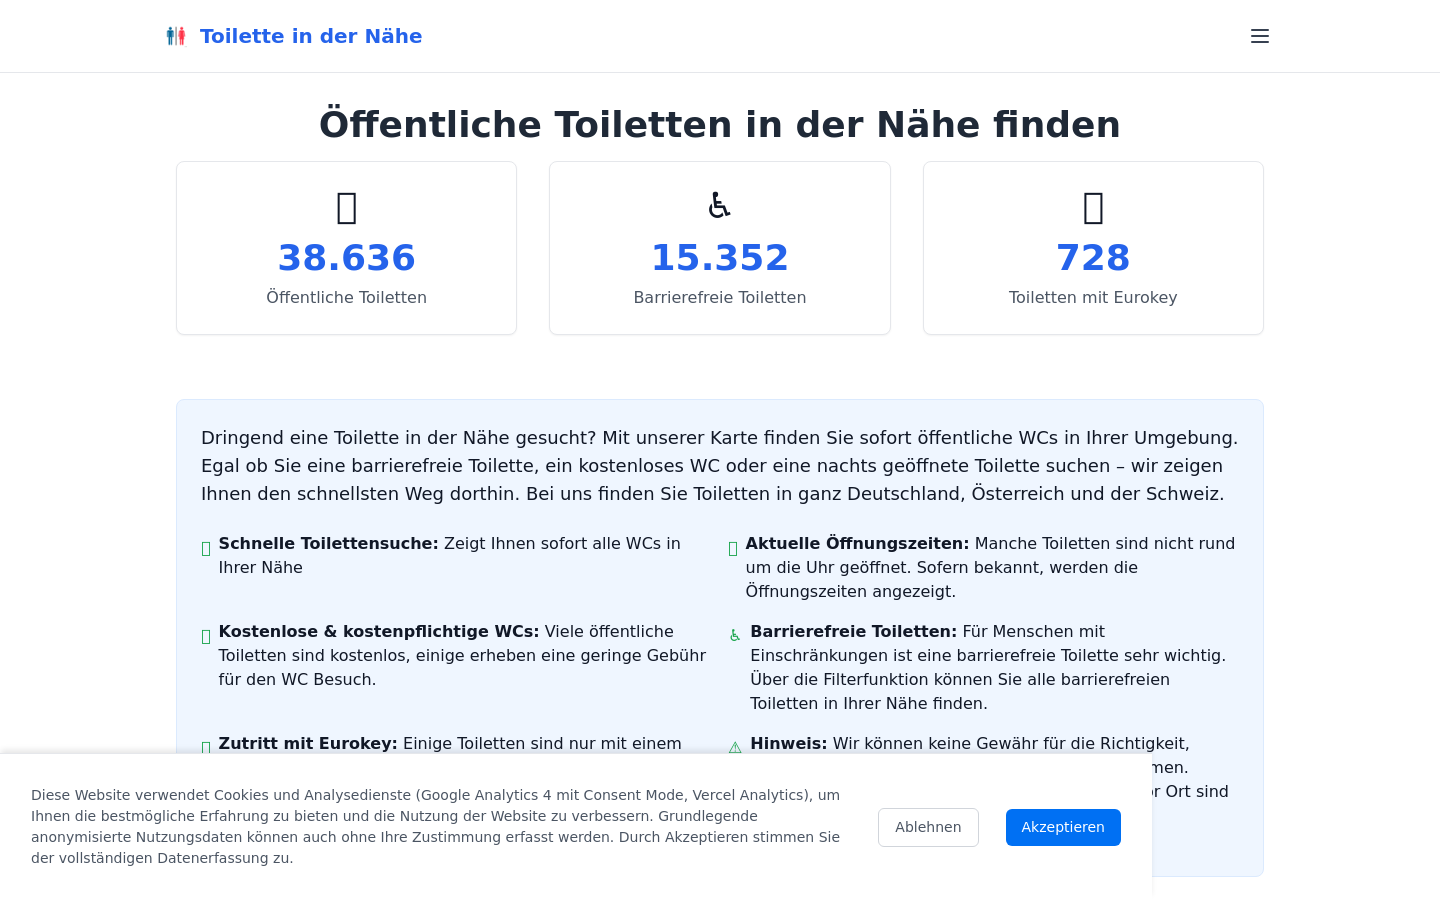Decline cookies with the Ablehnen button
The width and height of the screenshot is (1440, 900).
928,827
